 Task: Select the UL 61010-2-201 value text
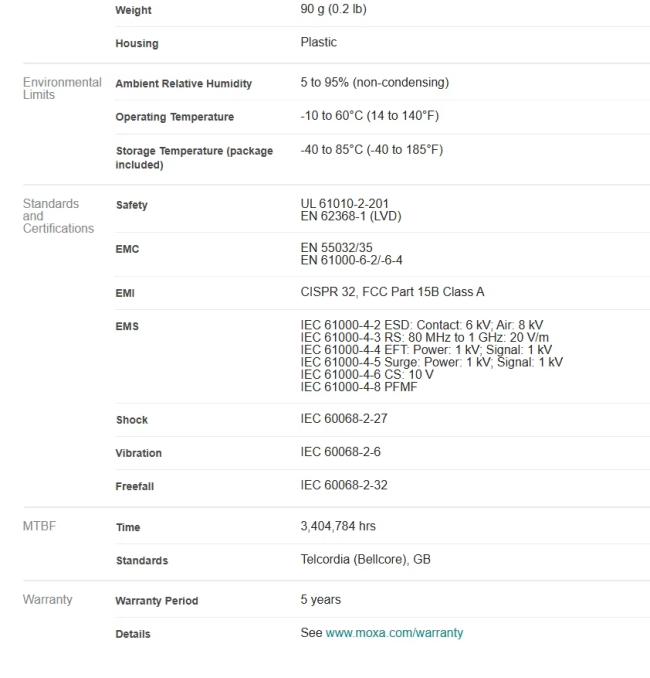pyautogui.click(x=344, y=204)
